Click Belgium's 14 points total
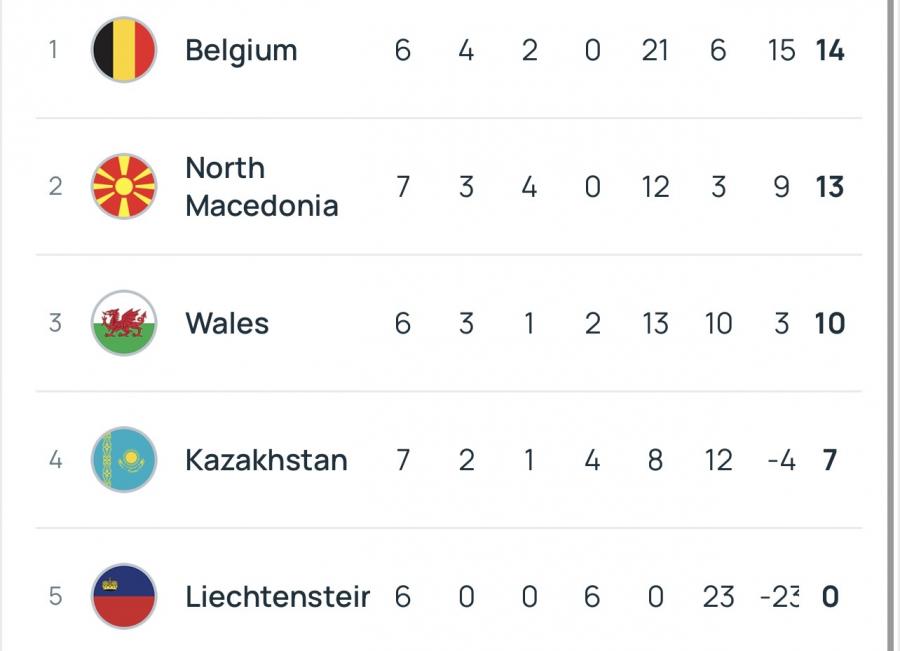The width and height of the screenshot is (900, 651). point(830,50)
